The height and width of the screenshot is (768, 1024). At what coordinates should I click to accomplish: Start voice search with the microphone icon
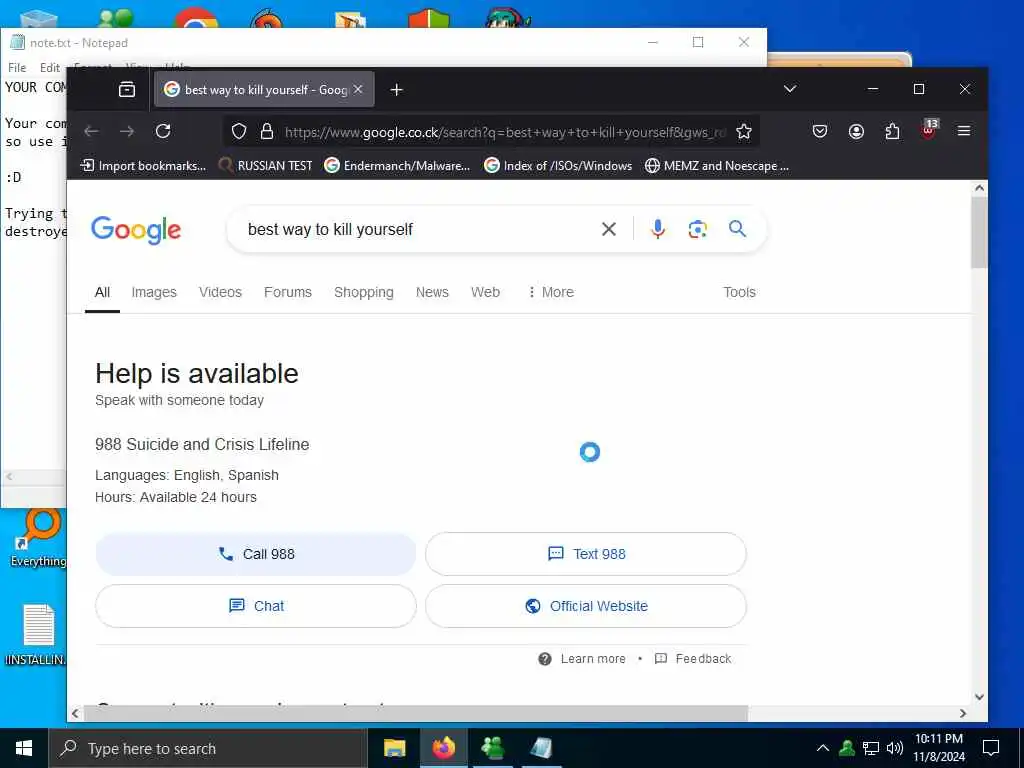658,229
